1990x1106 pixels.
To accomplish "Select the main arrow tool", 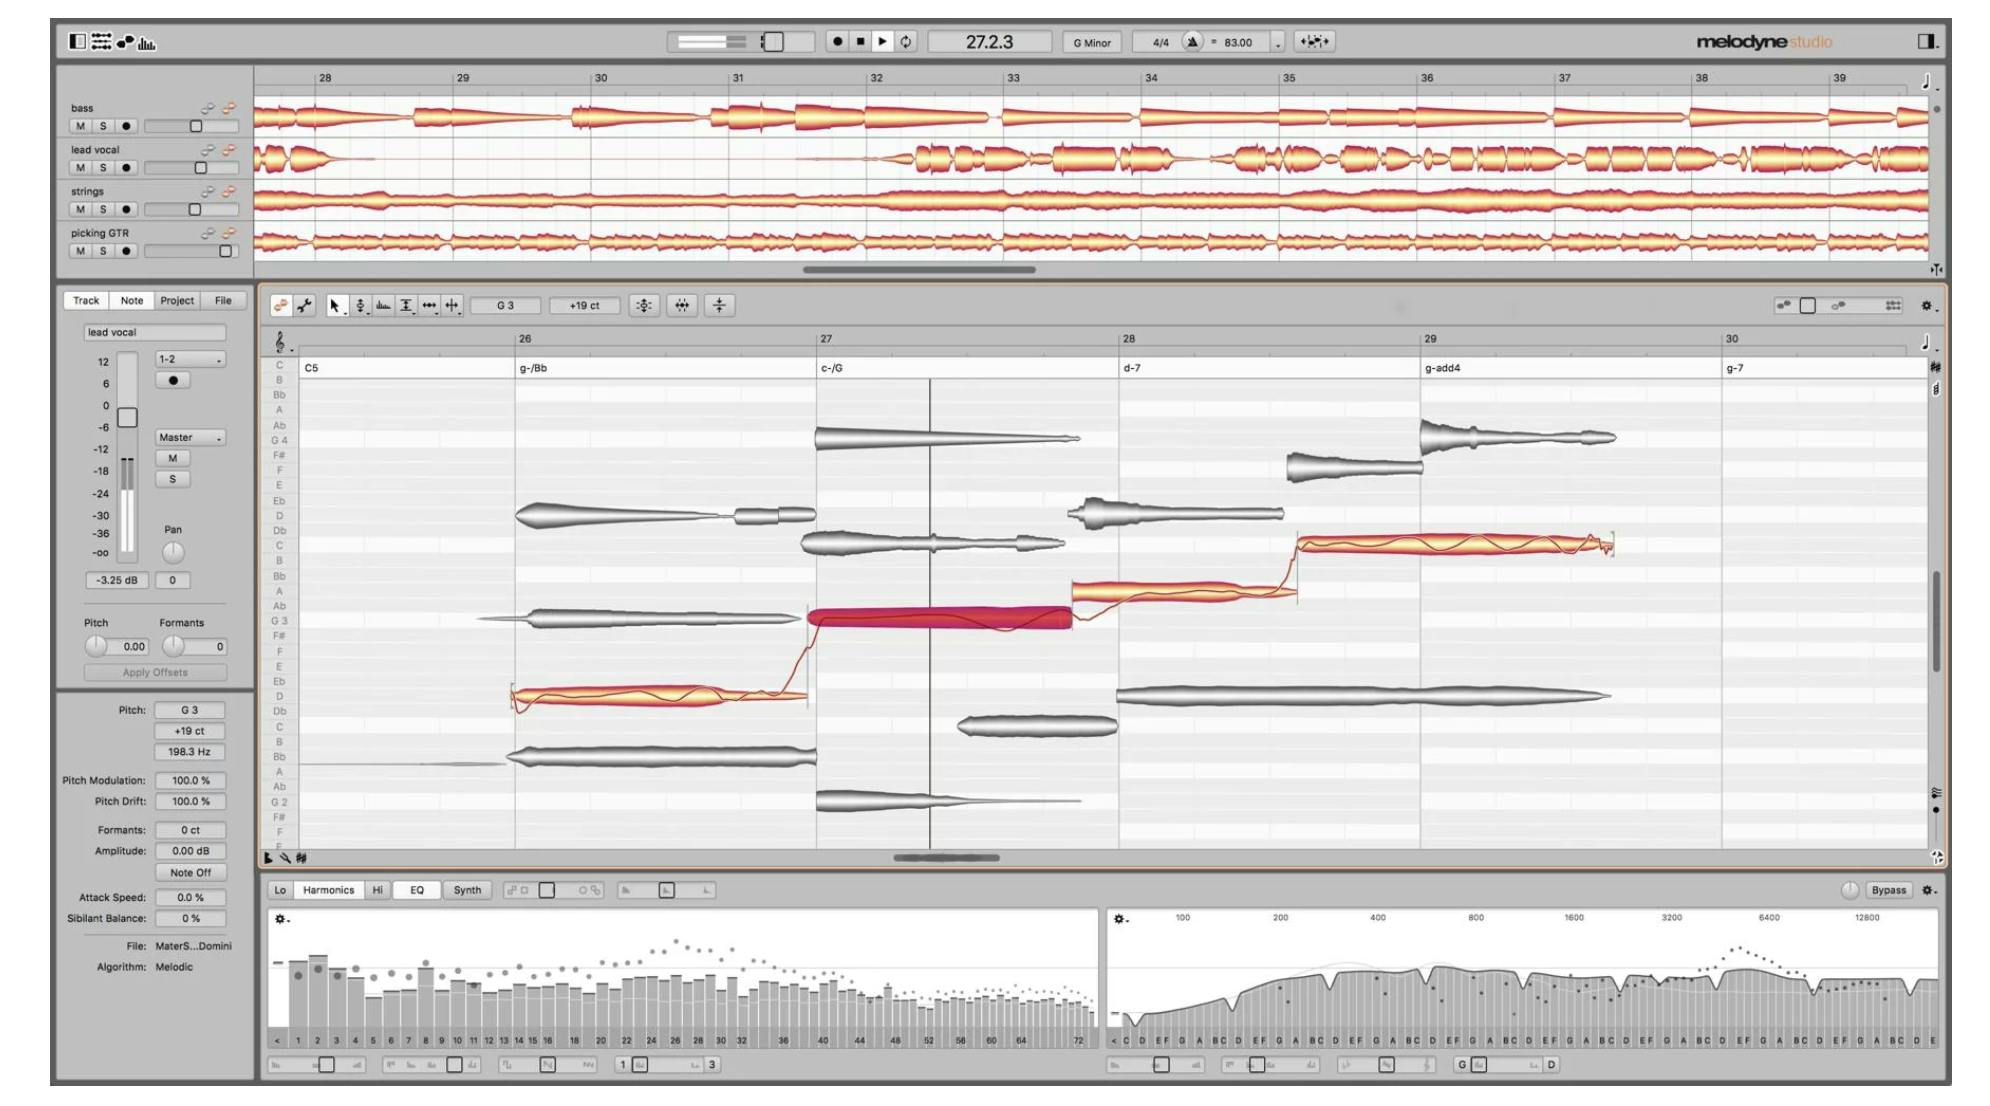I will [335, 306].
